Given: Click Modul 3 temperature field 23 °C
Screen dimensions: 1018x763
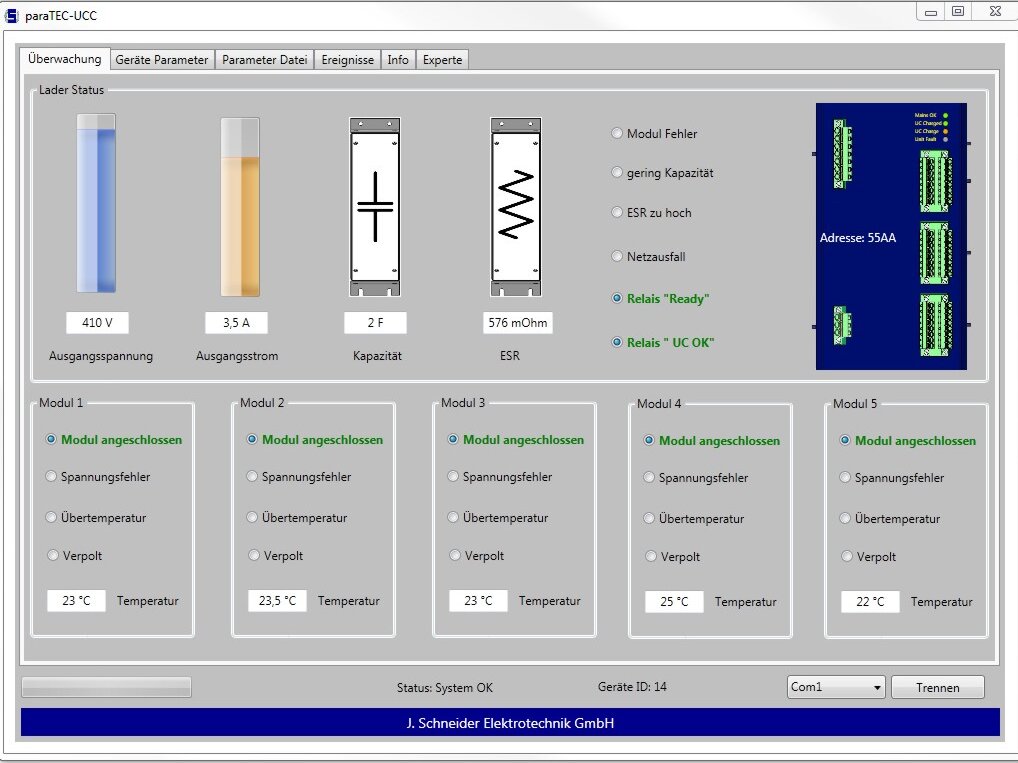Looking at the screenshot, I should pyautogui.click(x=478, y=601).
